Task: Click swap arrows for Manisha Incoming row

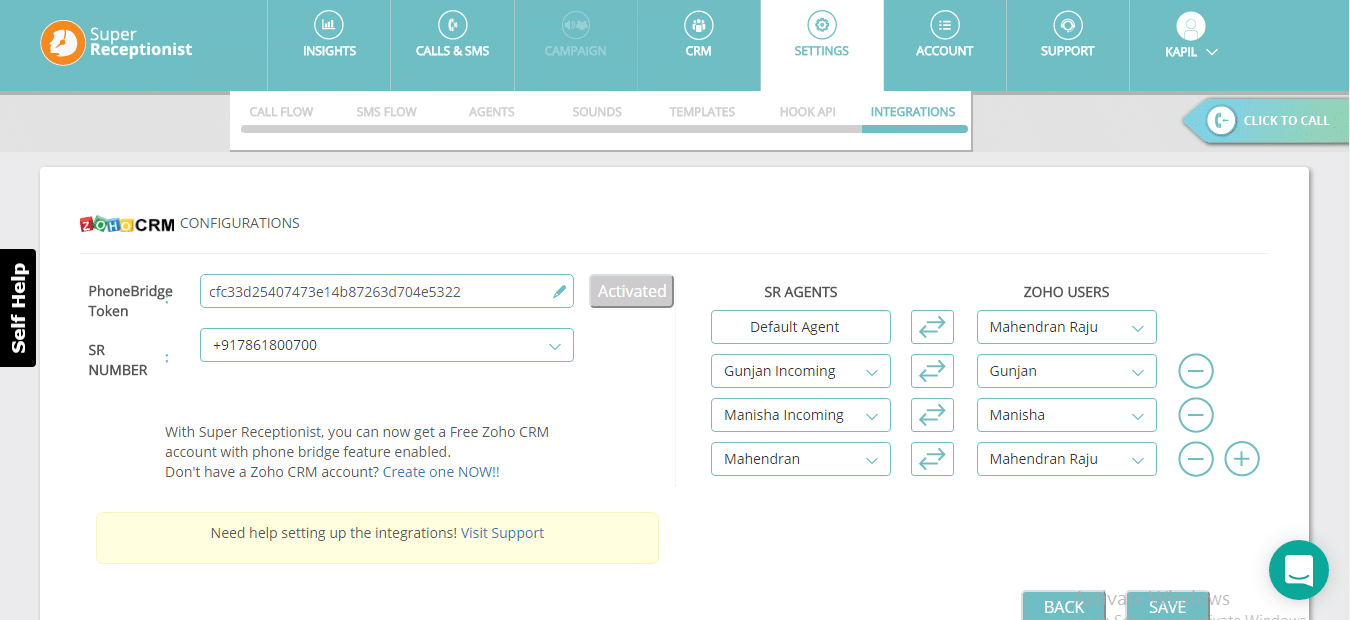Action: click(x=932, y=415)
